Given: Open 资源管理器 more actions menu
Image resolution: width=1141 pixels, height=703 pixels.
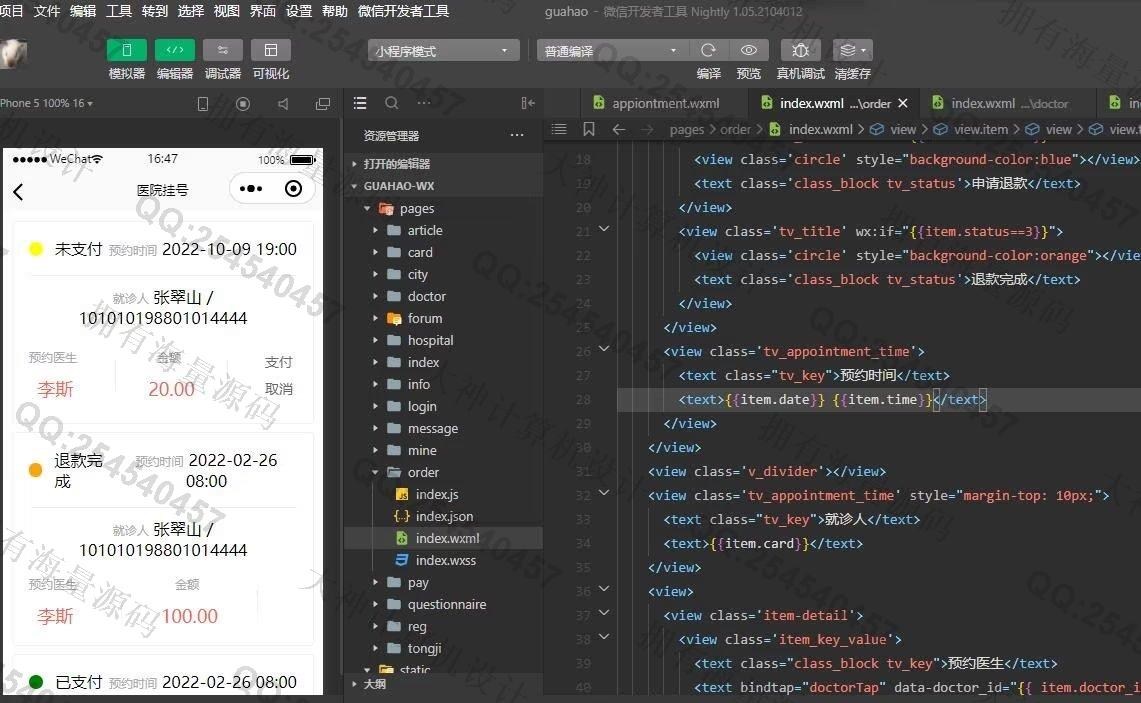Looking at the screenshot, I should 517,135.
